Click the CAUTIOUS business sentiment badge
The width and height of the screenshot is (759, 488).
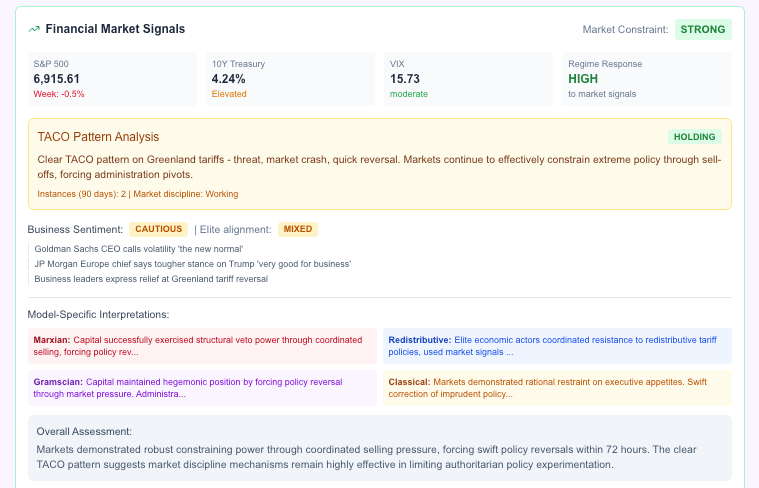[x=159, y=229]
